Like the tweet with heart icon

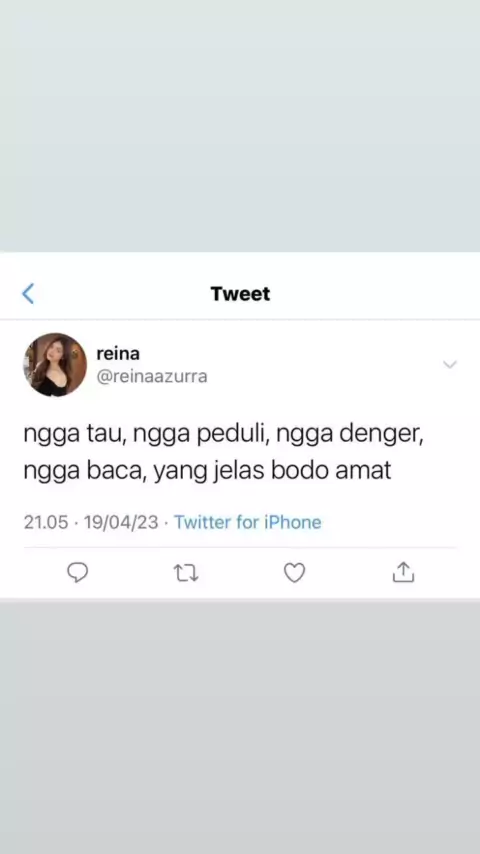tap(295, 573)
